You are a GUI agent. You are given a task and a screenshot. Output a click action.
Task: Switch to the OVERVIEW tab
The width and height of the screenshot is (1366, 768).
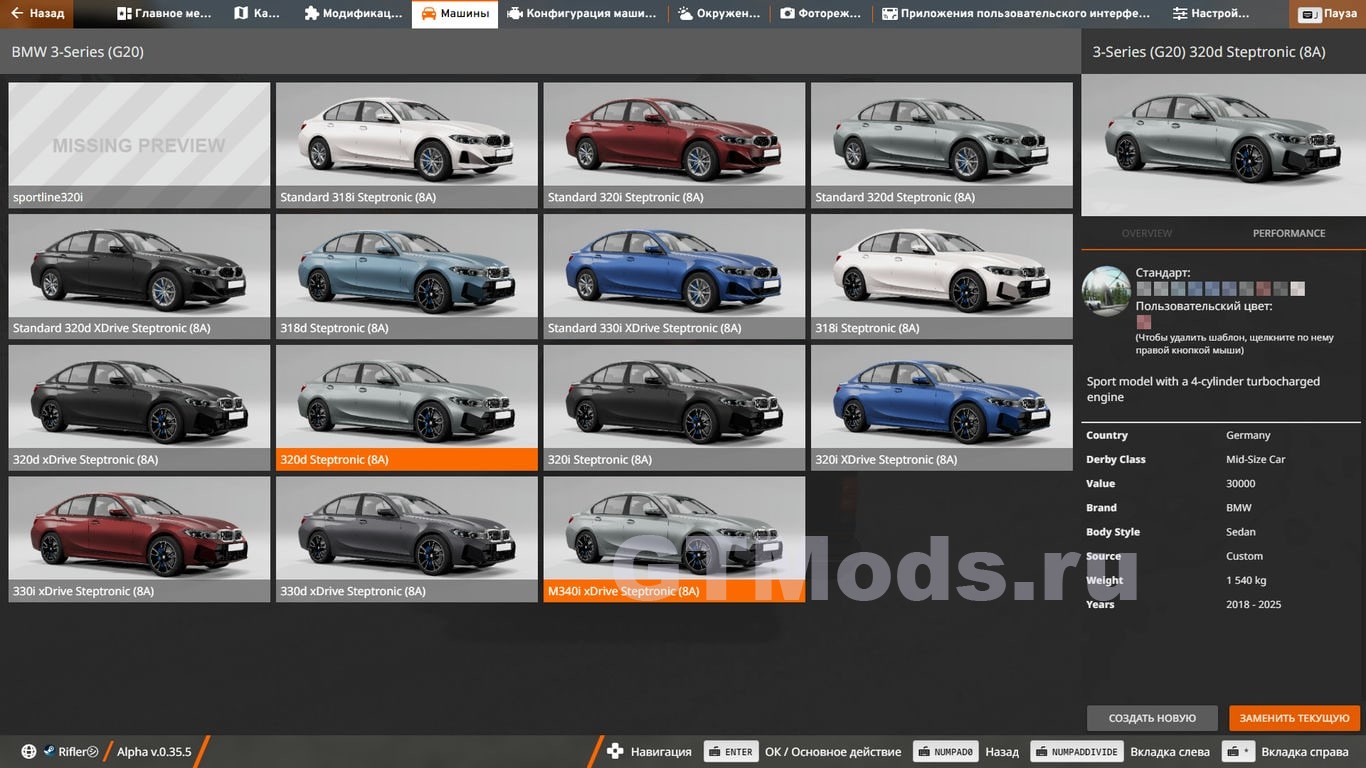click(1146, 233)
